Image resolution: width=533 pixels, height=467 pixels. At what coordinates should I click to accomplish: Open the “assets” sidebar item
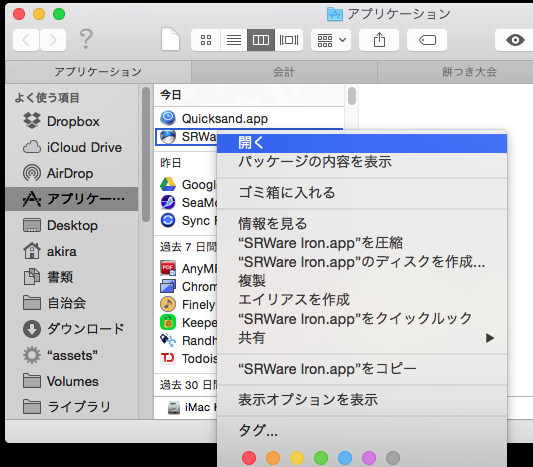pyautogui.click(x=72, y=356)
